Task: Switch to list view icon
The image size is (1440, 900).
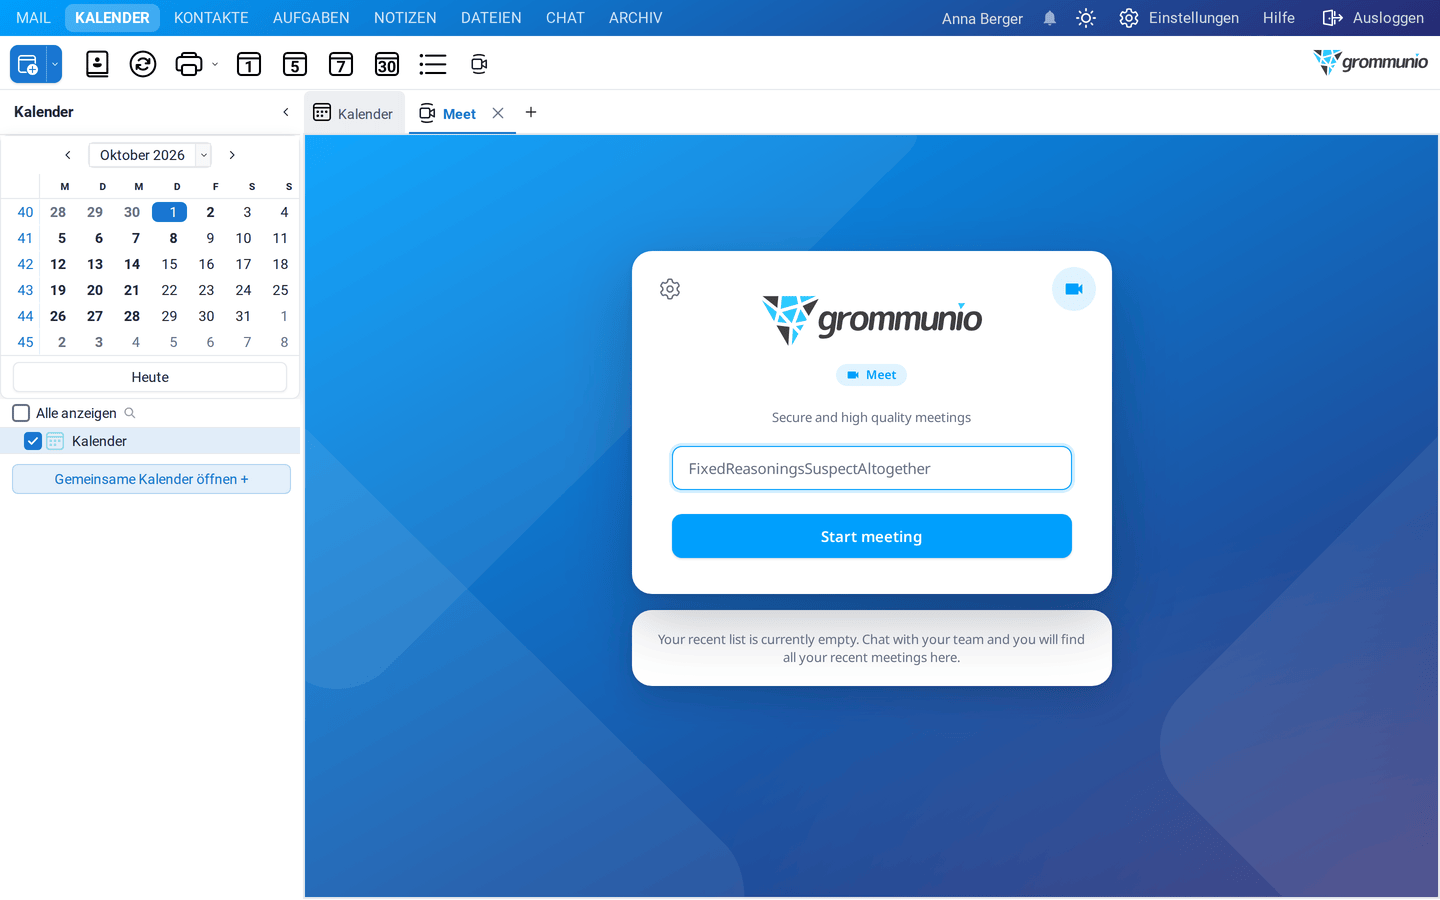Action: coord(433,64)
